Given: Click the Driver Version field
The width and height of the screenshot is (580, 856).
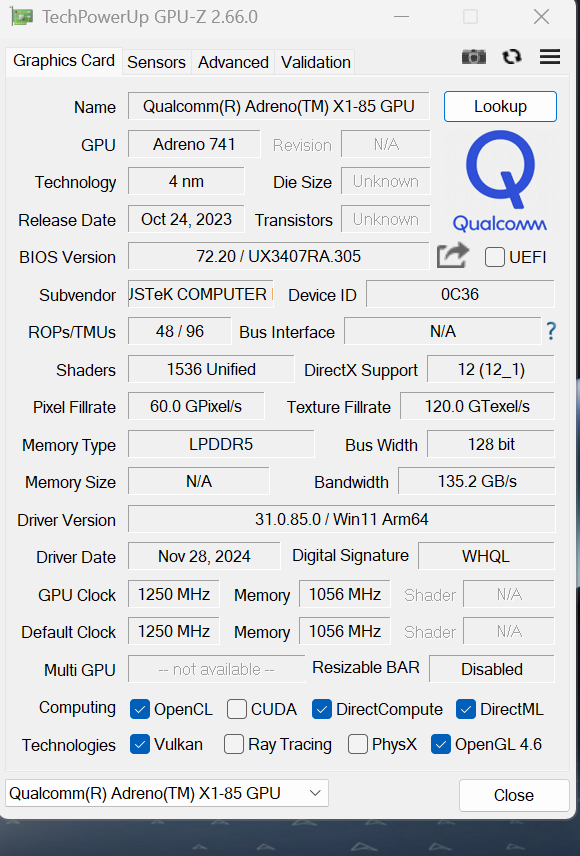Looking at the screenshot, I should pos(341,519).
